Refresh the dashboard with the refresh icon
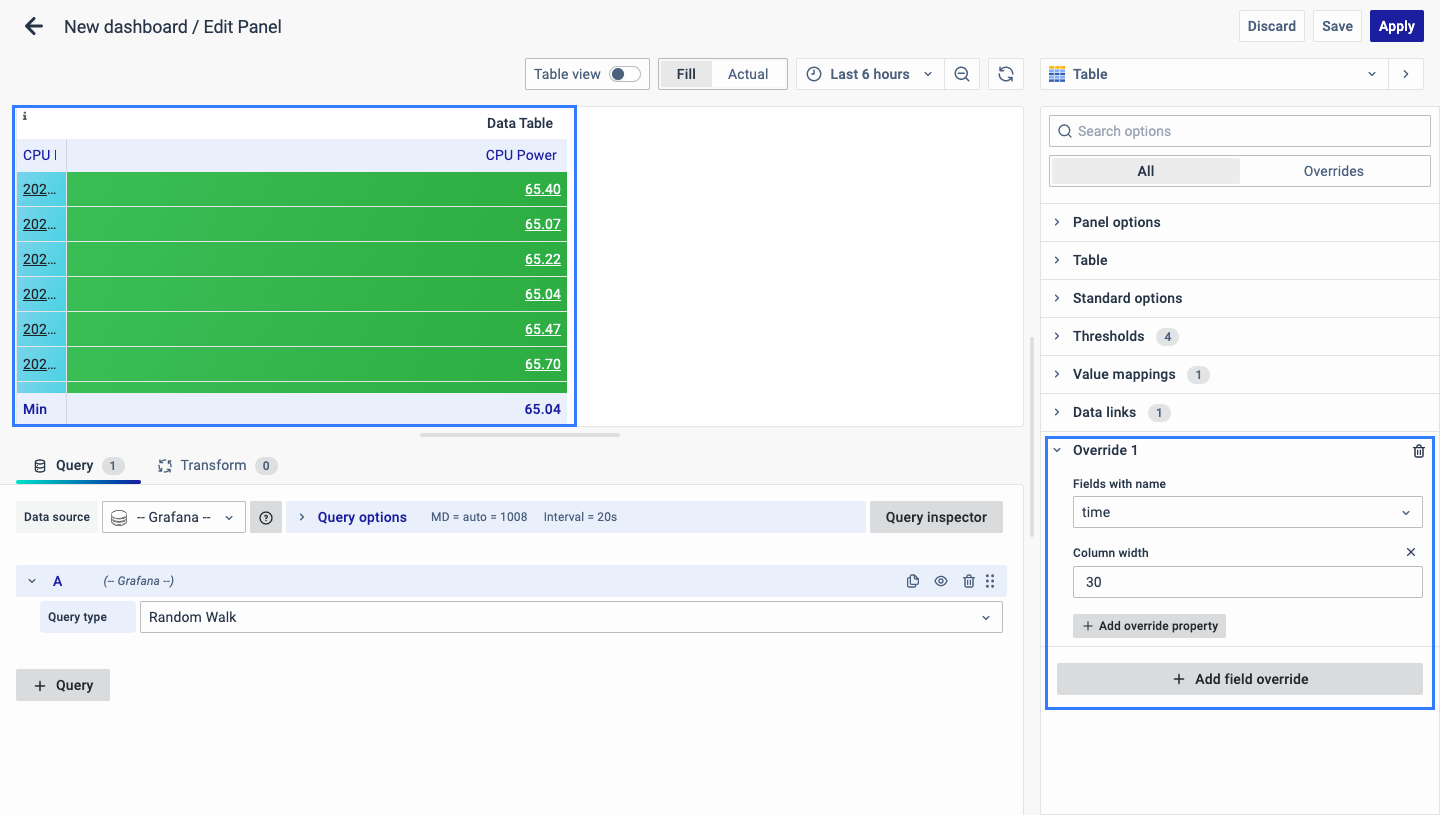1440x815 pixels. (x=1006, y=74)
